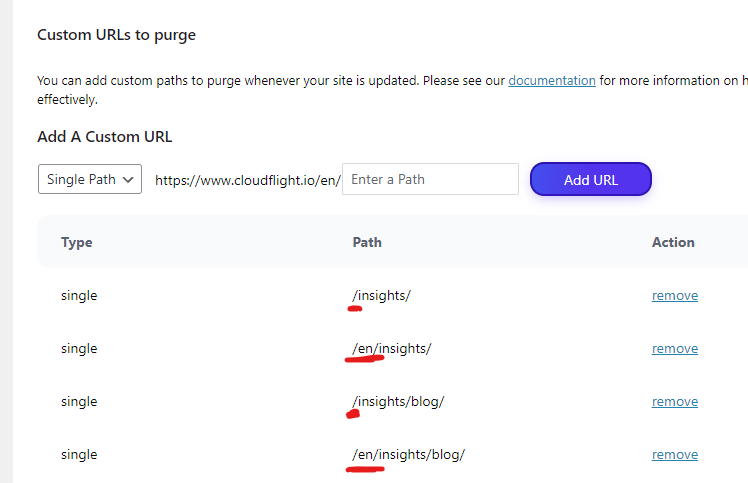Viewport: 748px width, 483px height.
Task: Click the Type column header
Action: [x=77, y=242]
